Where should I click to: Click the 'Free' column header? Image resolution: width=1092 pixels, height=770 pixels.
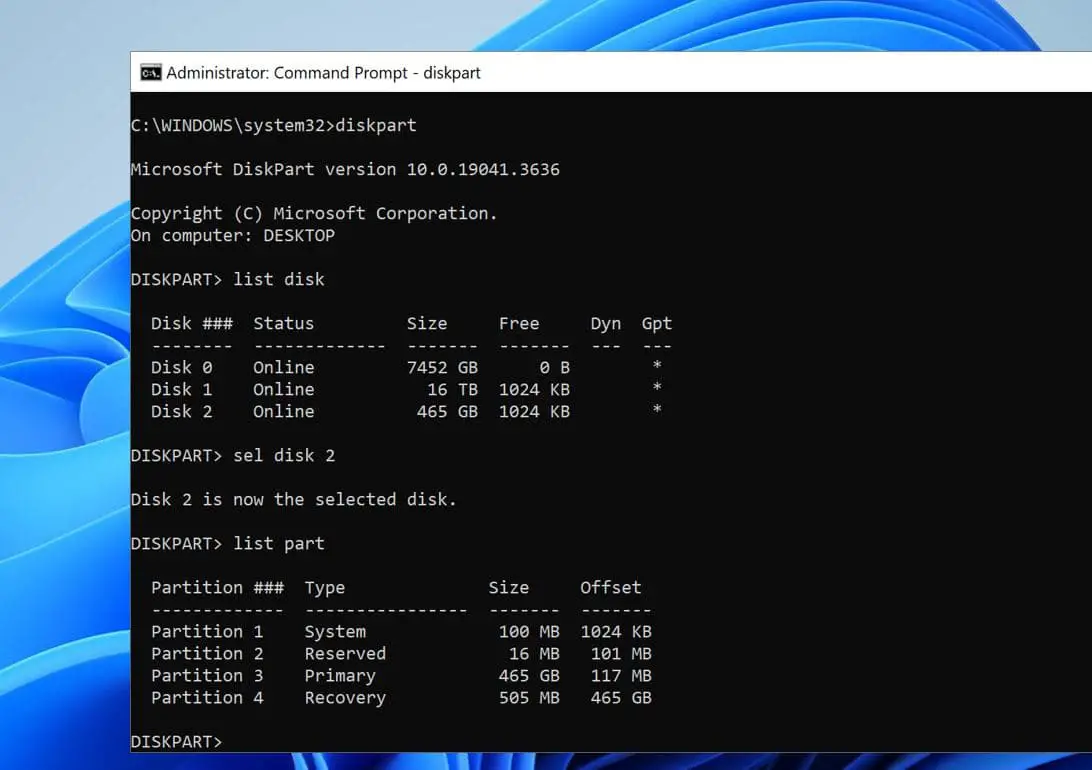[519, 323]
